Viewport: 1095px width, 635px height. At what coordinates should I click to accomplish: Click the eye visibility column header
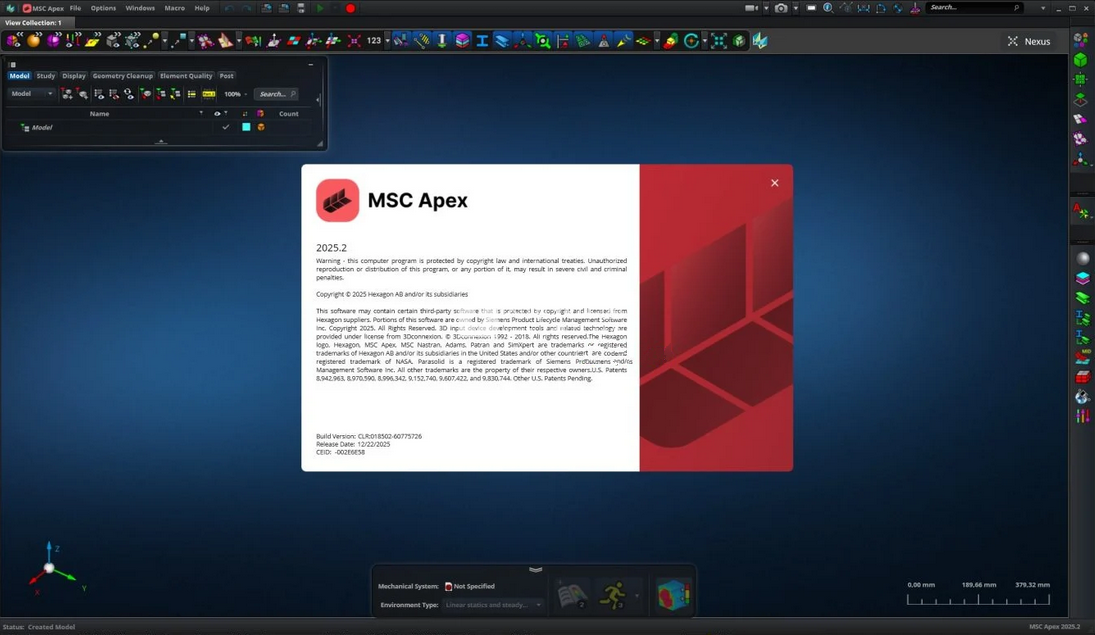217,114
